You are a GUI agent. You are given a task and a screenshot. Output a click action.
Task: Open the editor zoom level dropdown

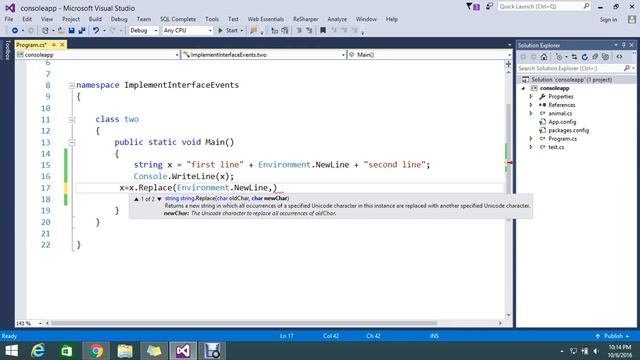click(29, 323)
